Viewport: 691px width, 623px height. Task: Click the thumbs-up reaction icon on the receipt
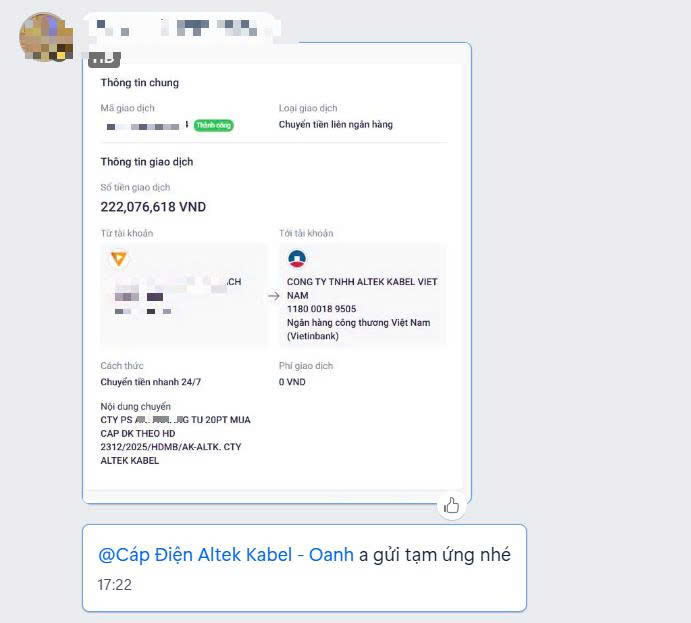451,506
